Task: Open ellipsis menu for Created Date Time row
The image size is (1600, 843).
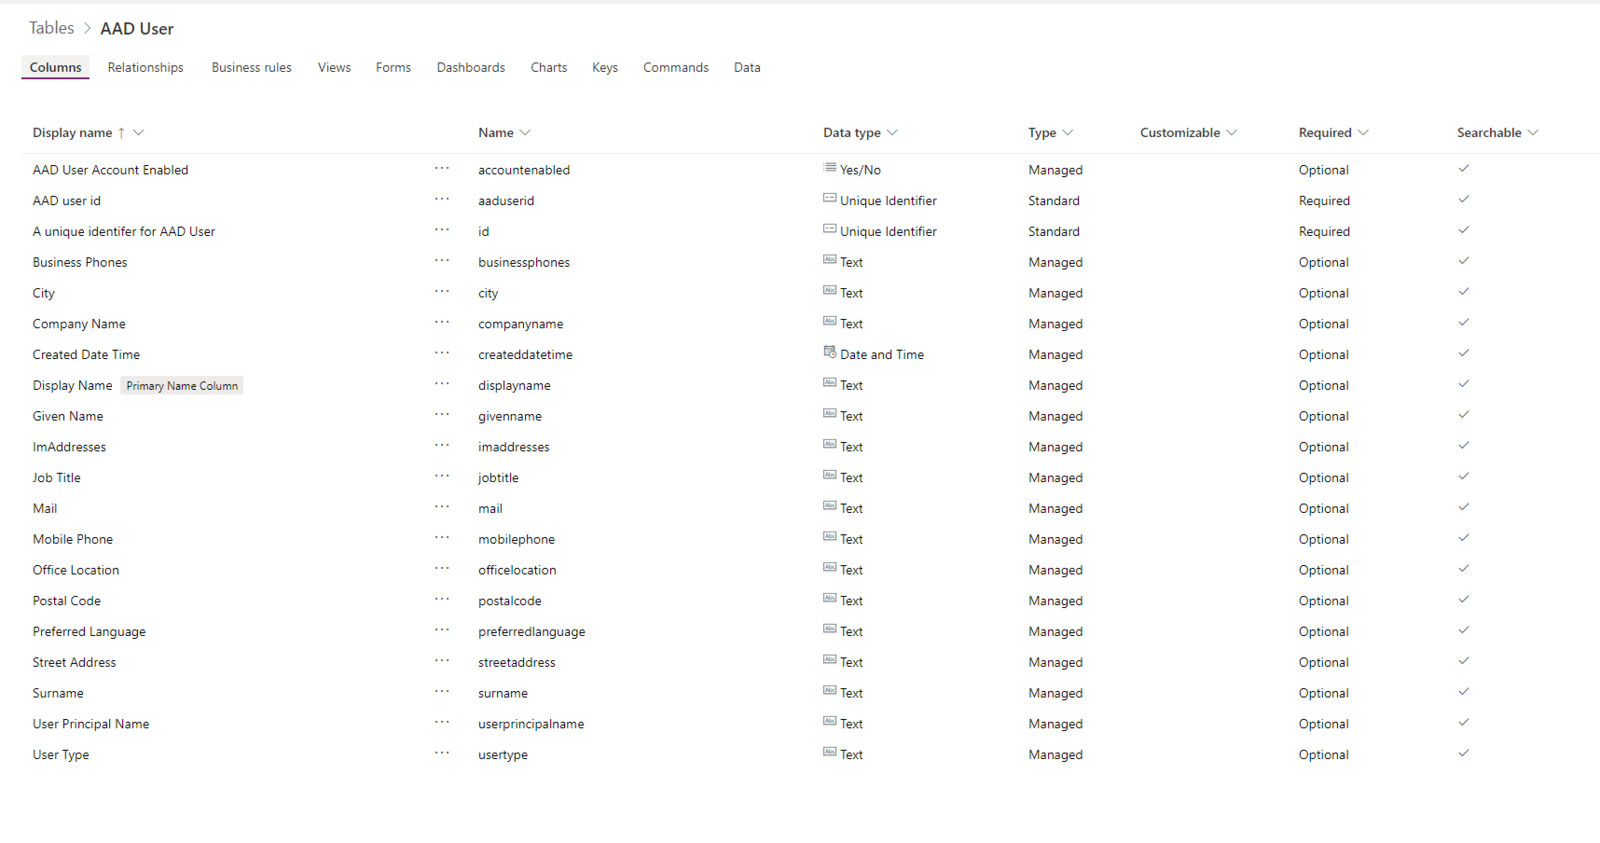Action: point(442,354)
